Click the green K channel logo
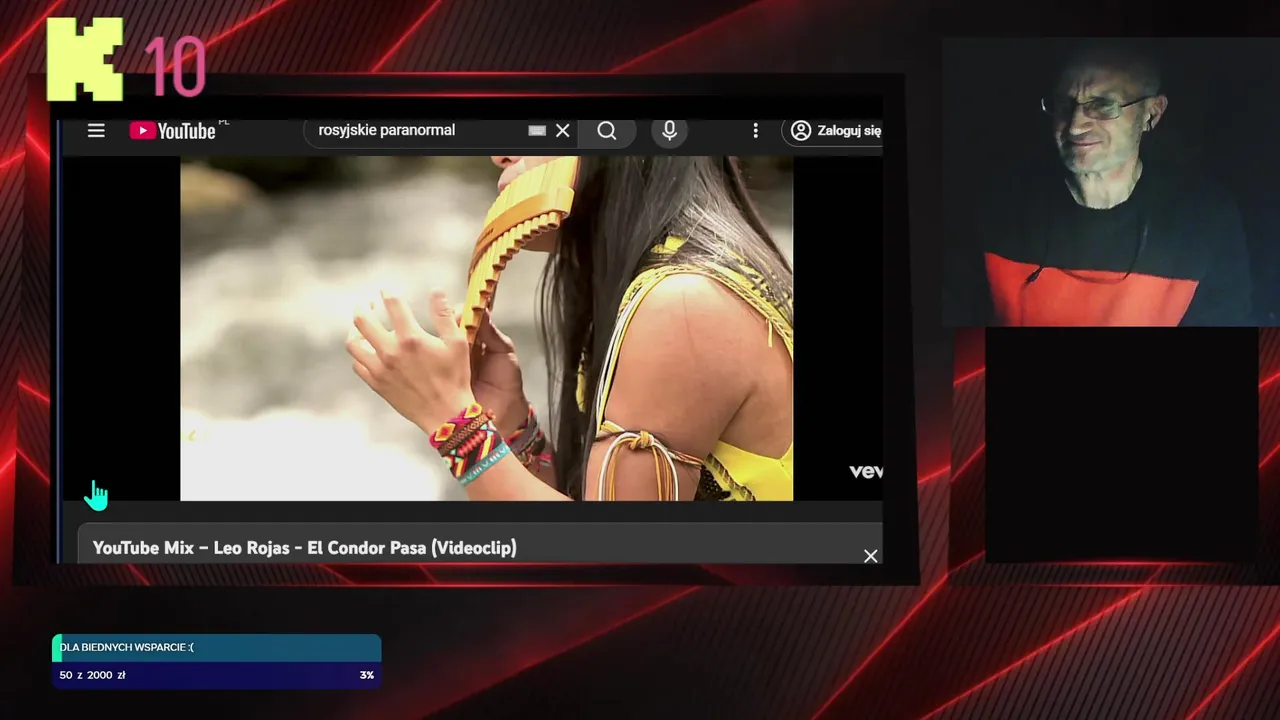Image resolution: width=1280 pixels, height=720 pixels. (x=85, y=59)
